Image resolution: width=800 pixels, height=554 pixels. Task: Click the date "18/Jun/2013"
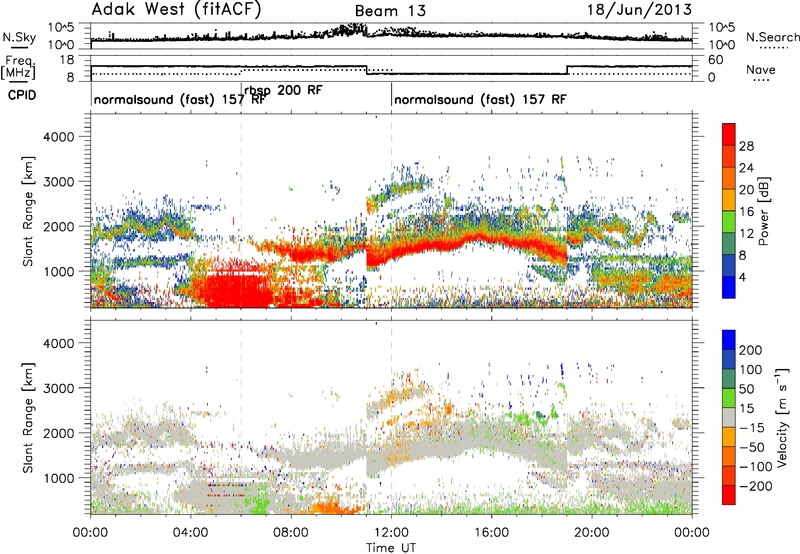[x=639, y=10]
